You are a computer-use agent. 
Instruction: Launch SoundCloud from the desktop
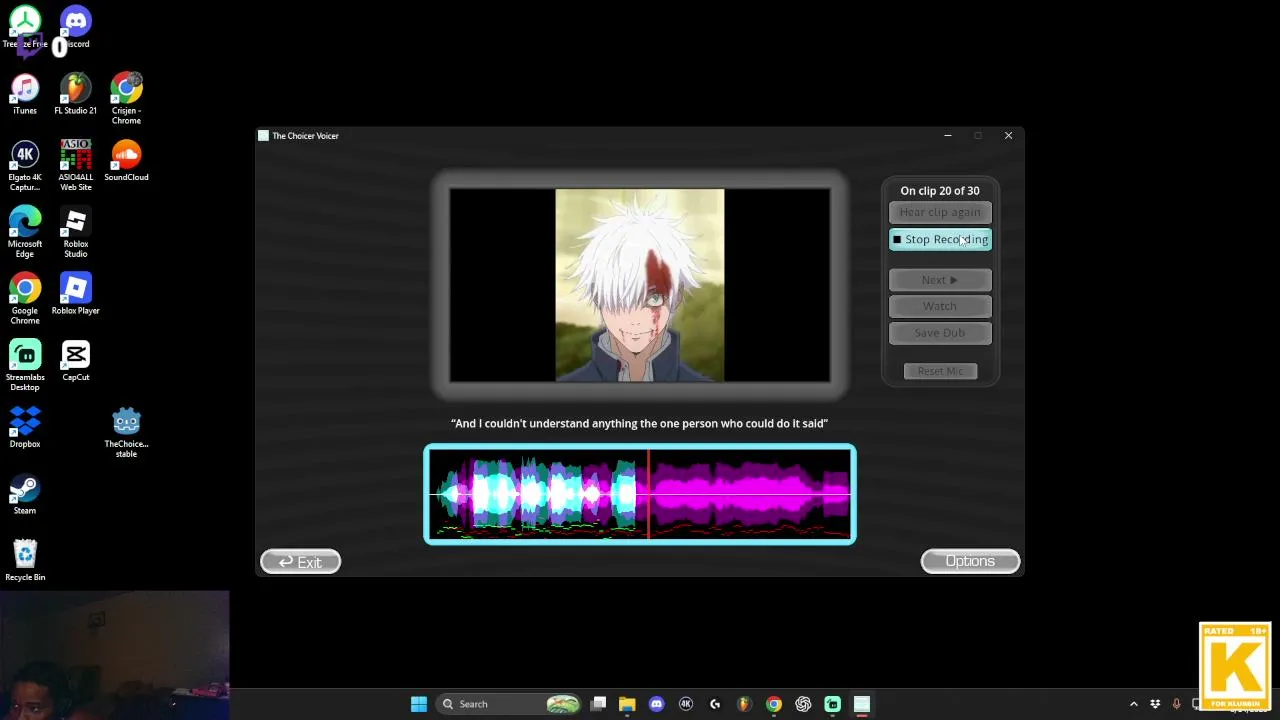pos(126,160)
